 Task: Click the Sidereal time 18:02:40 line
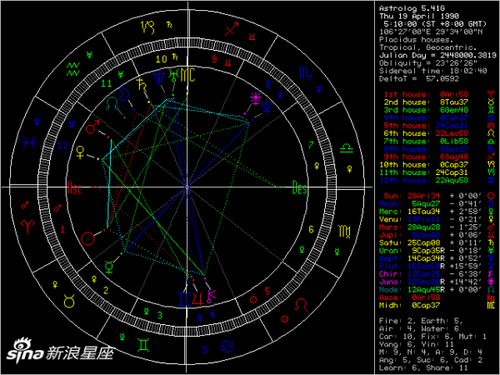433,71
